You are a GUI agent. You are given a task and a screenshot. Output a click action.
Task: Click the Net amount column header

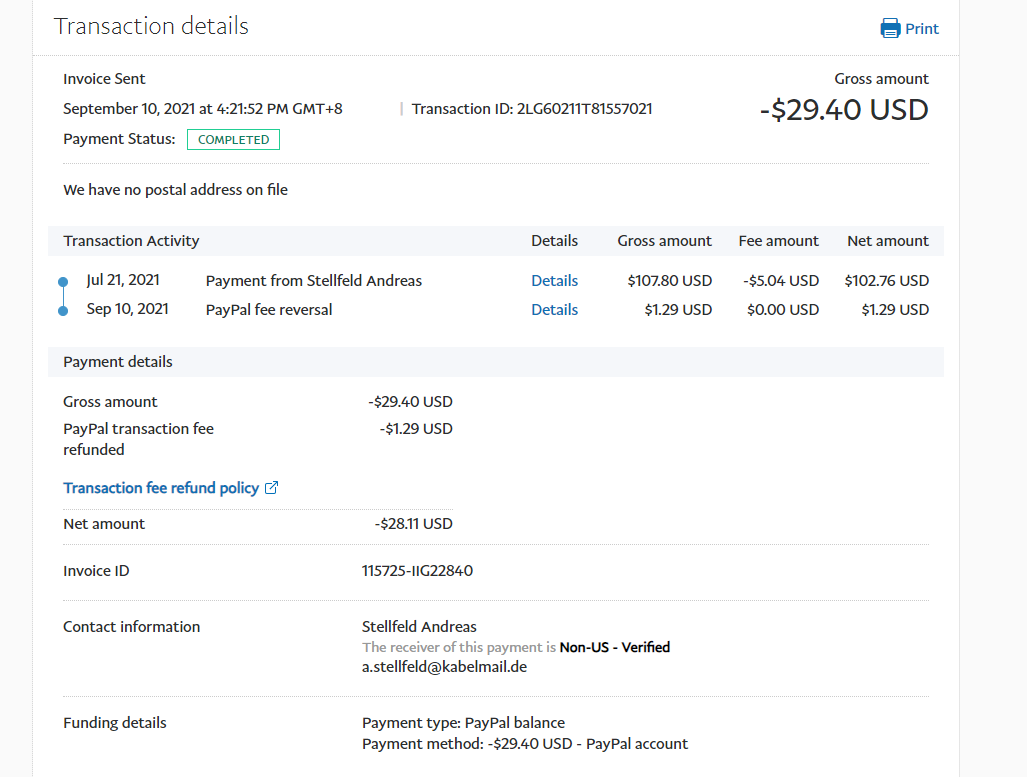coord(887,241)
